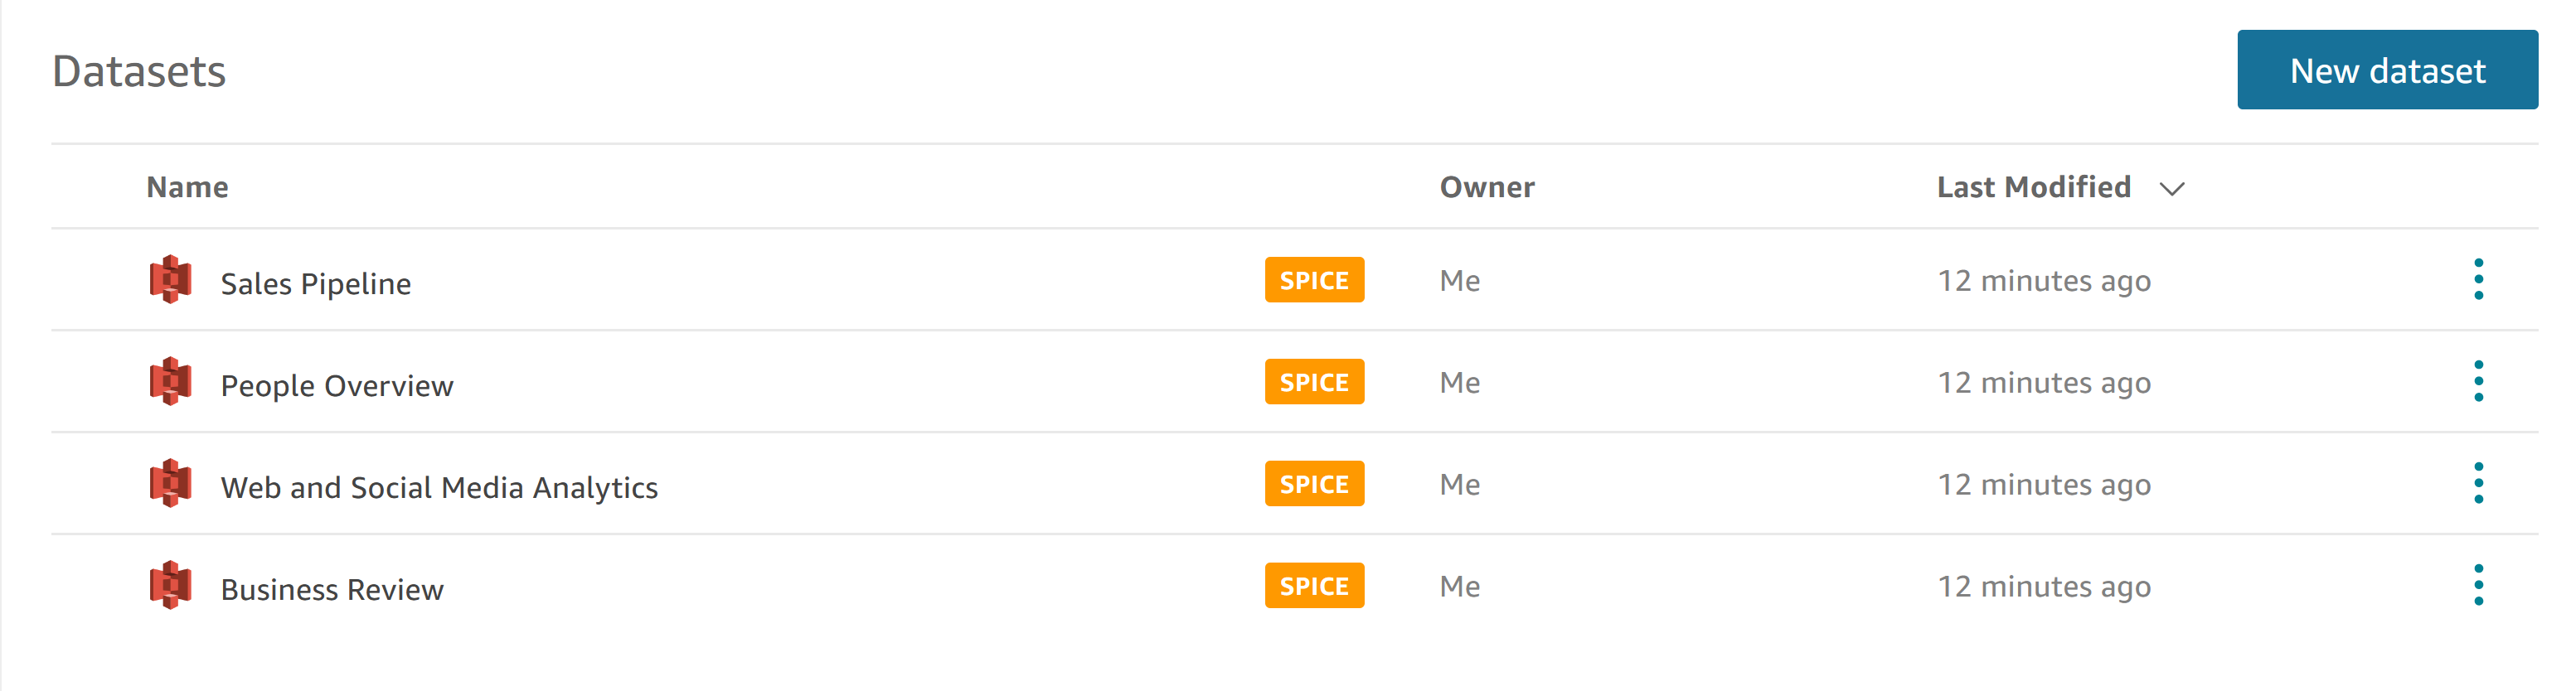Click the SPICE badge on Sales Pipeline

1314,280
